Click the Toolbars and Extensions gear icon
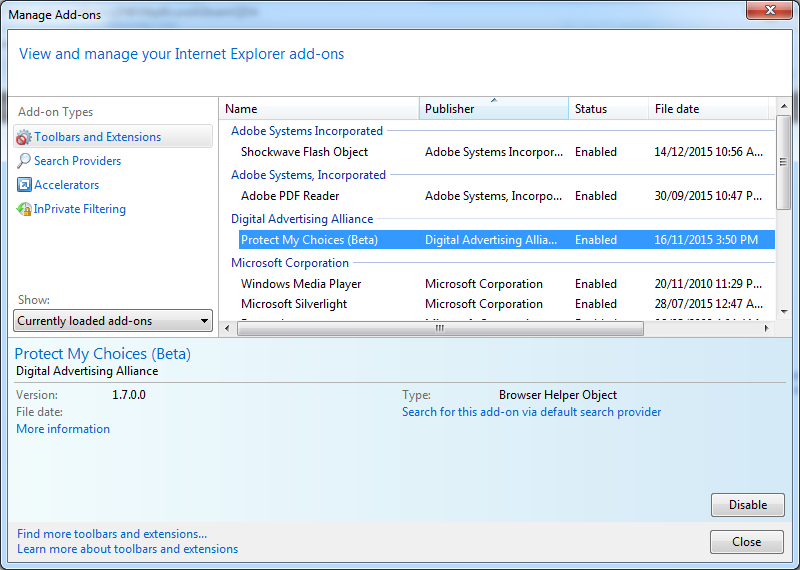Screen dimensions: 800x570 pos(24,137)
